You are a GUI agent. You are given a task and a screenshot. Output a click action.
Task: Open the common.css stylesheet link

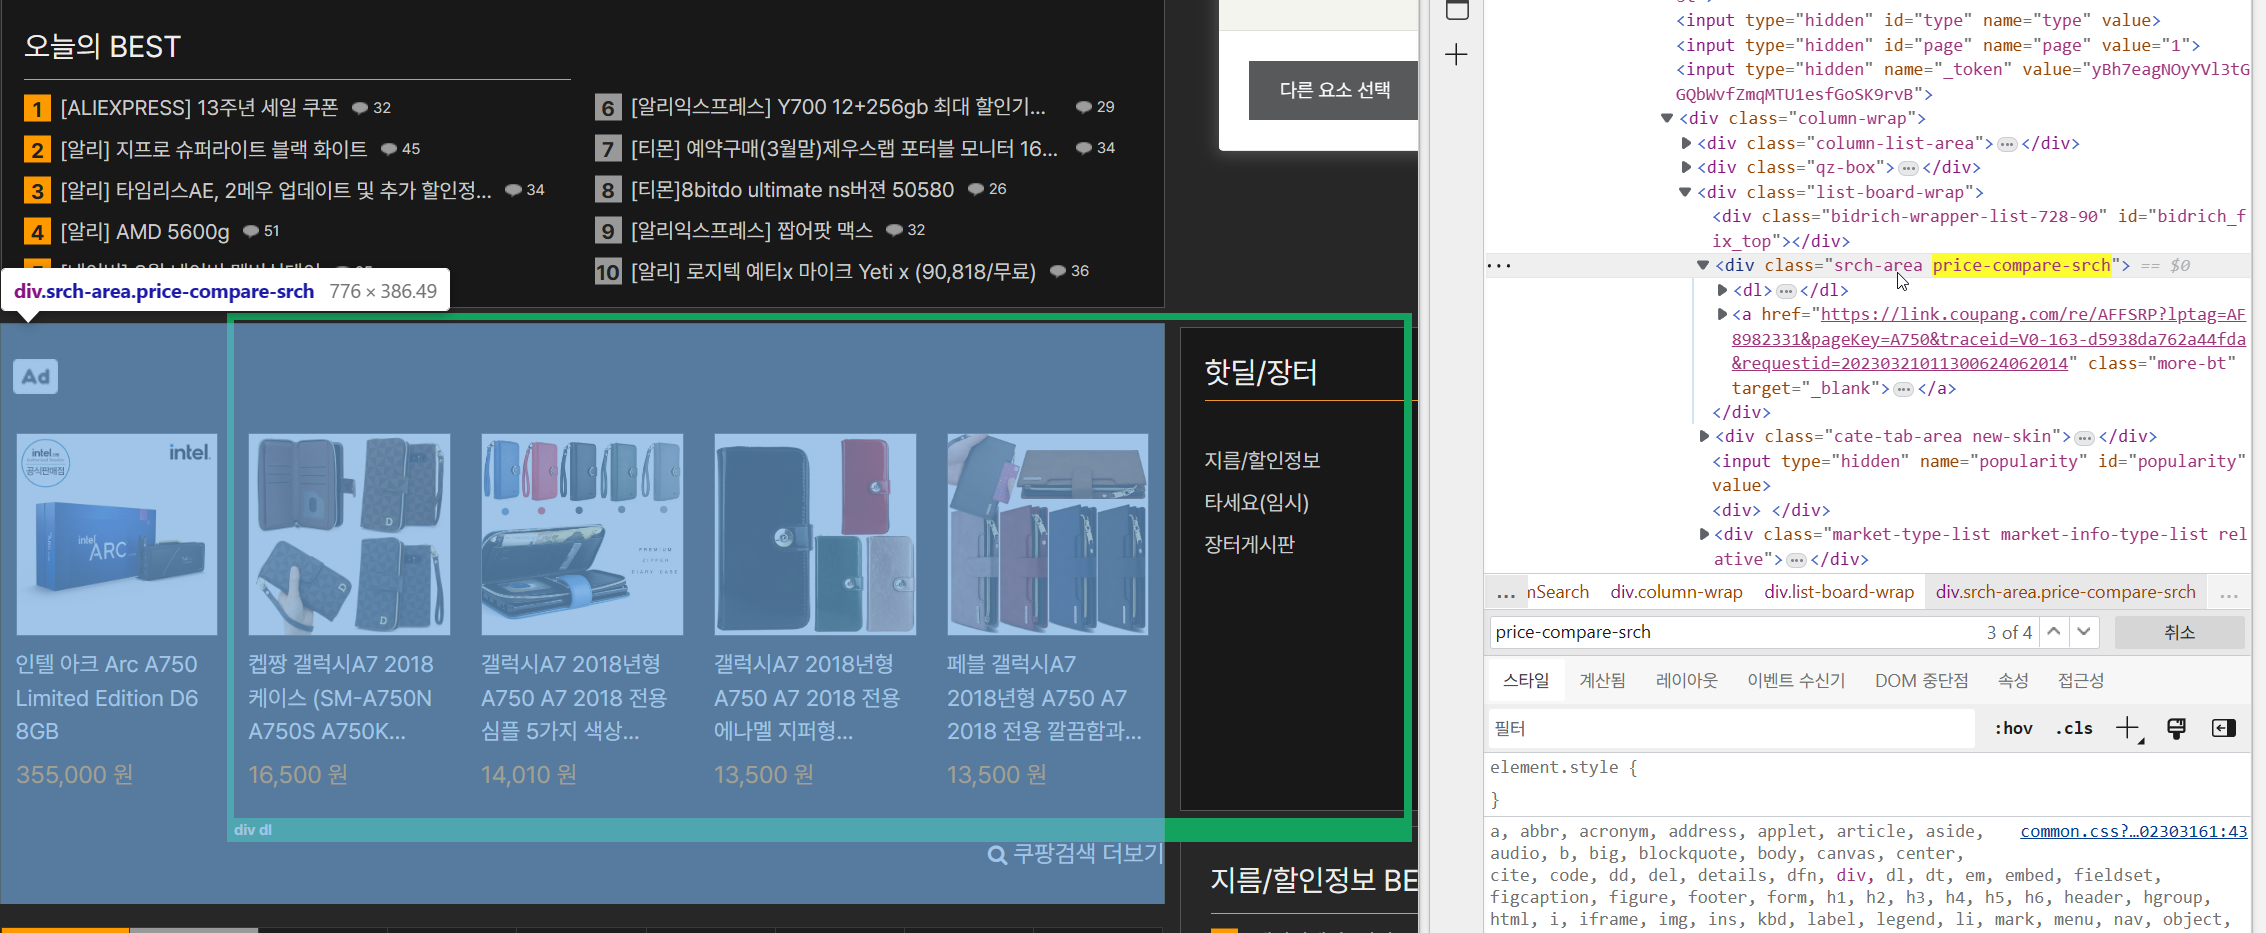(2132, 831)
